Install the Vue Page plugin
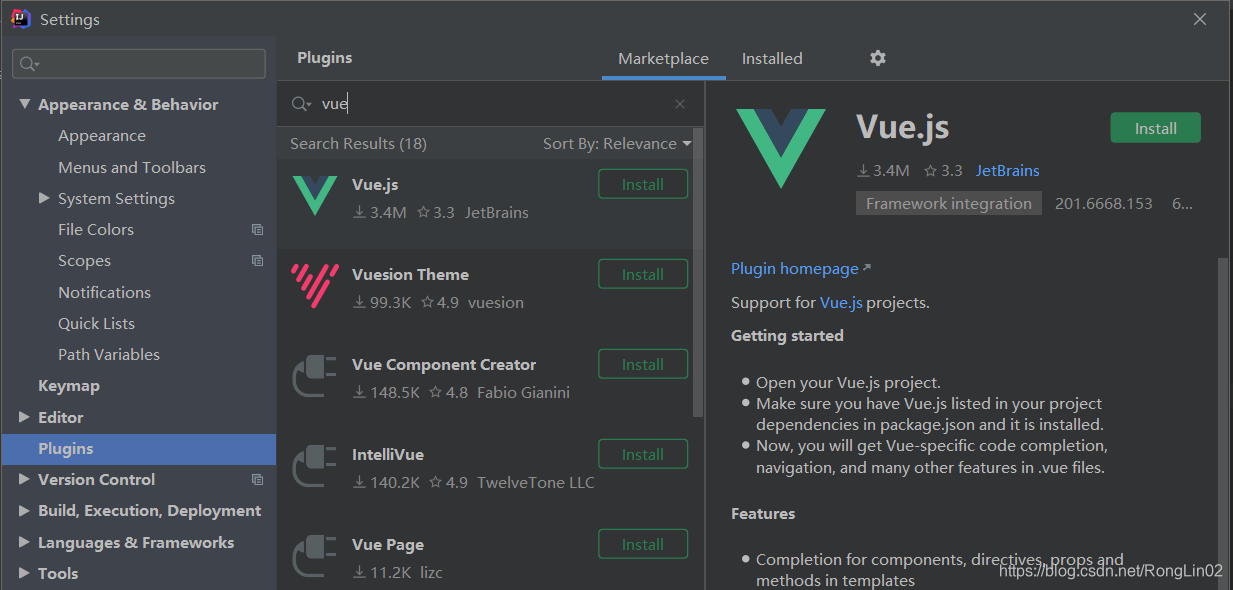1233x590 pixels. pos(643,544)
